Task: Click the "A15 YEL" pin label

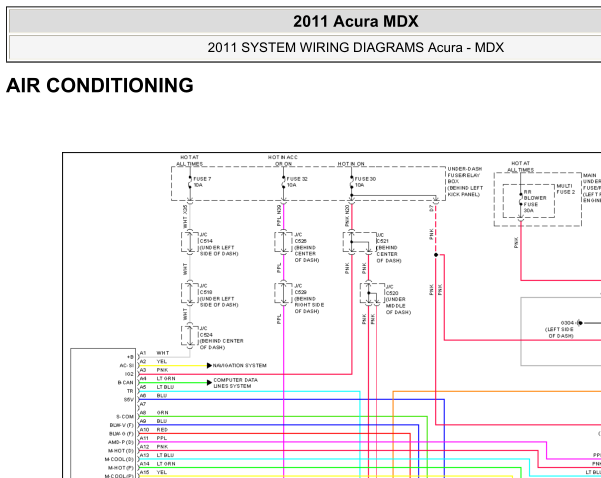Action: coord(153,472)
